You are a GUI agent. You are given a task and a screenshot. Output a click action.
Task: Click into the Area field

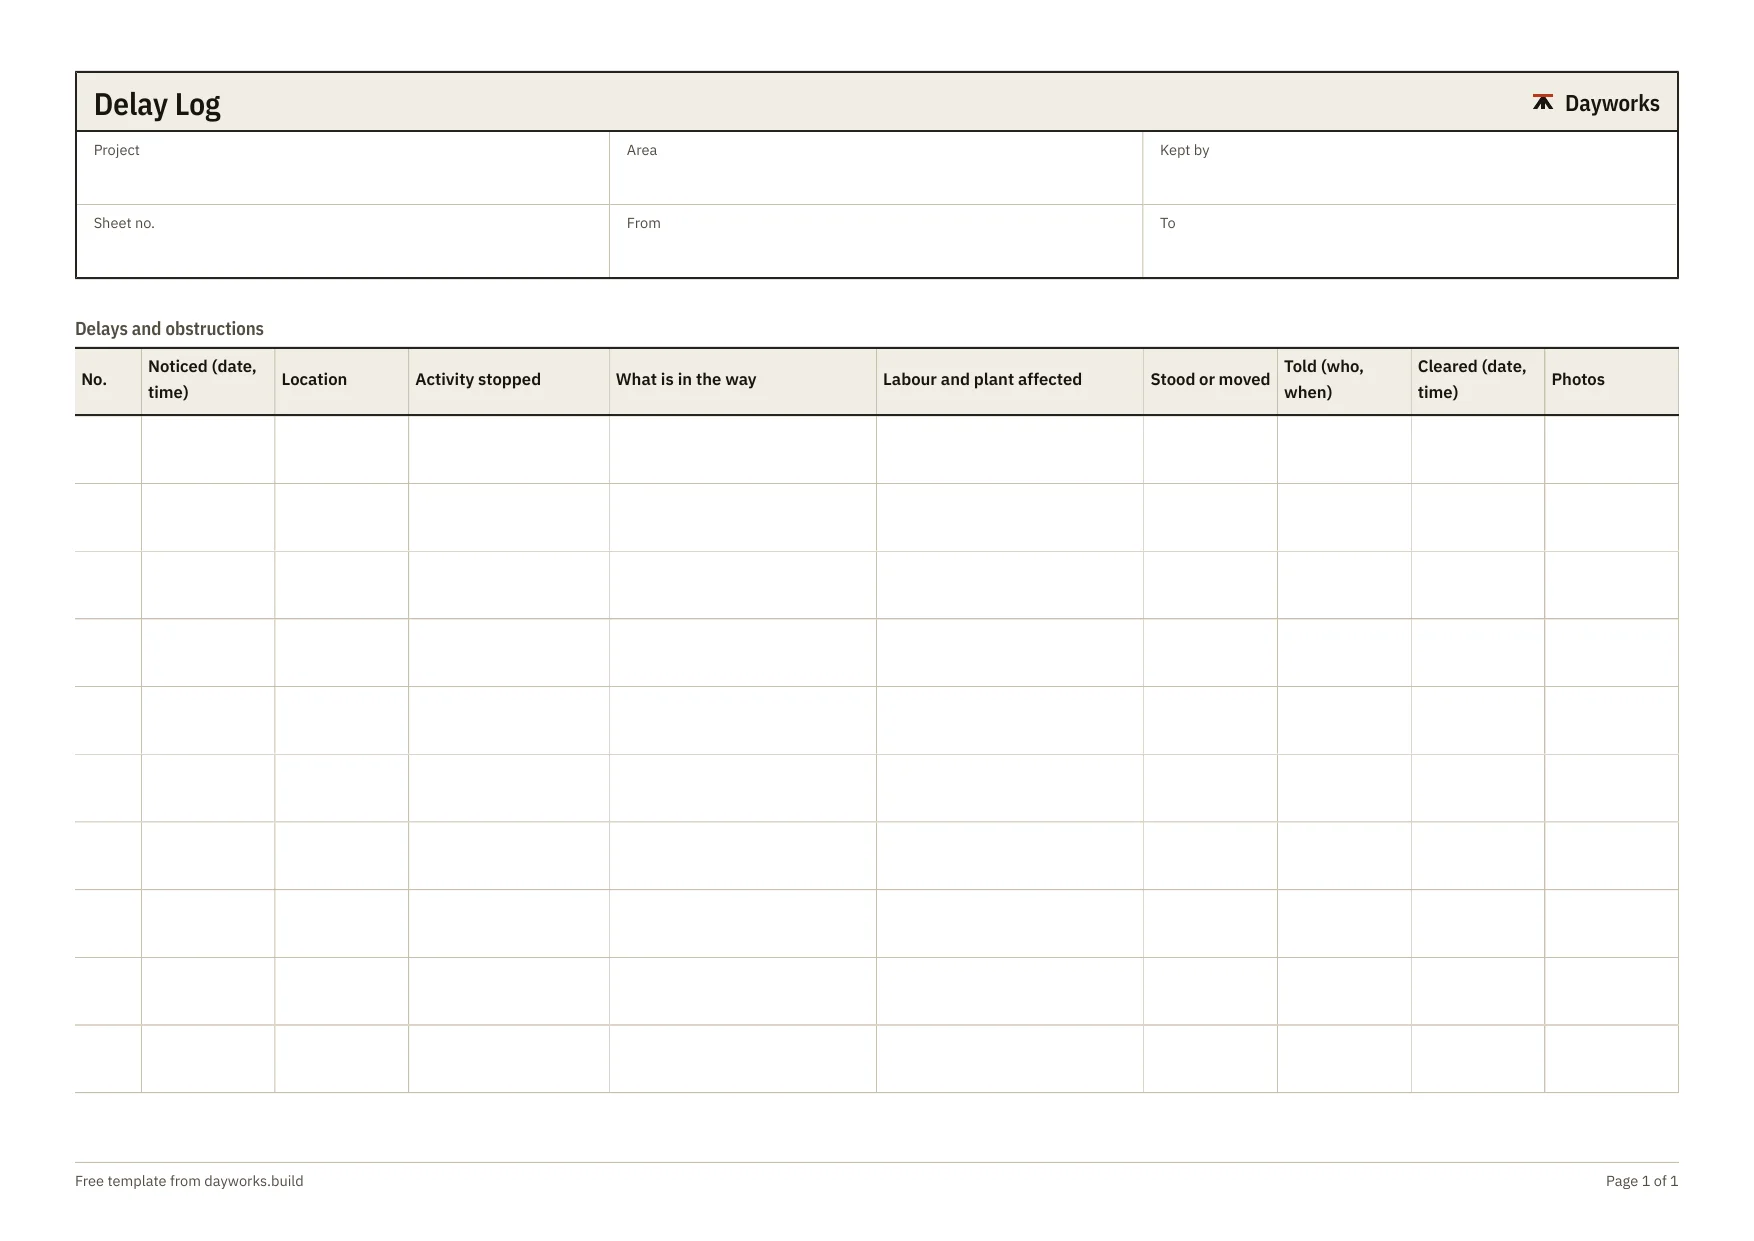coord(876,168)
